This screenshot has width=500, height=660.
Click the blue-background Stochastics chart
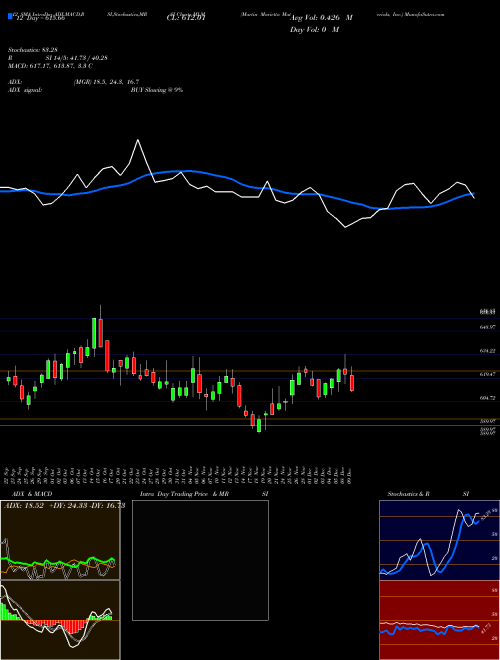pyautogui.click(x=439, y=540)
